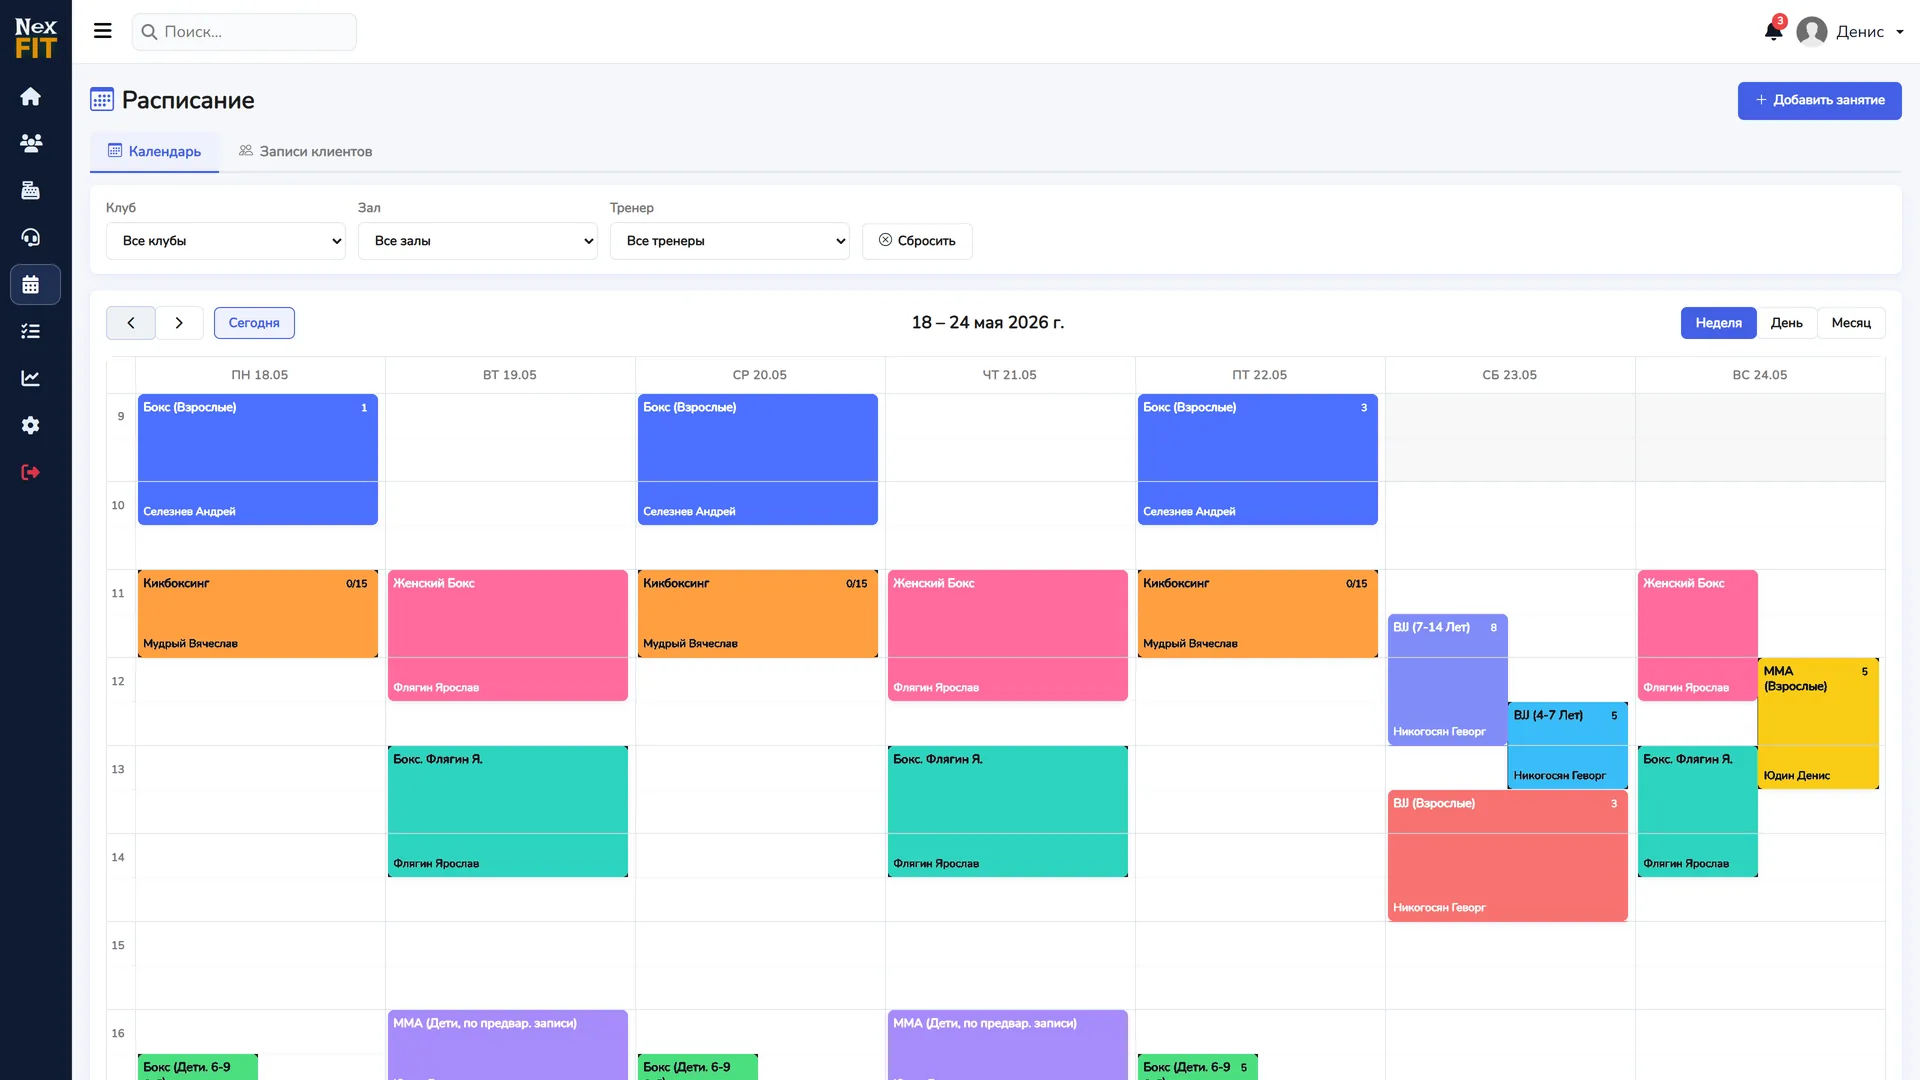Go to the next week
Image resolution: width=1920 pixels, height=1080 pixels.
point(179,323)
